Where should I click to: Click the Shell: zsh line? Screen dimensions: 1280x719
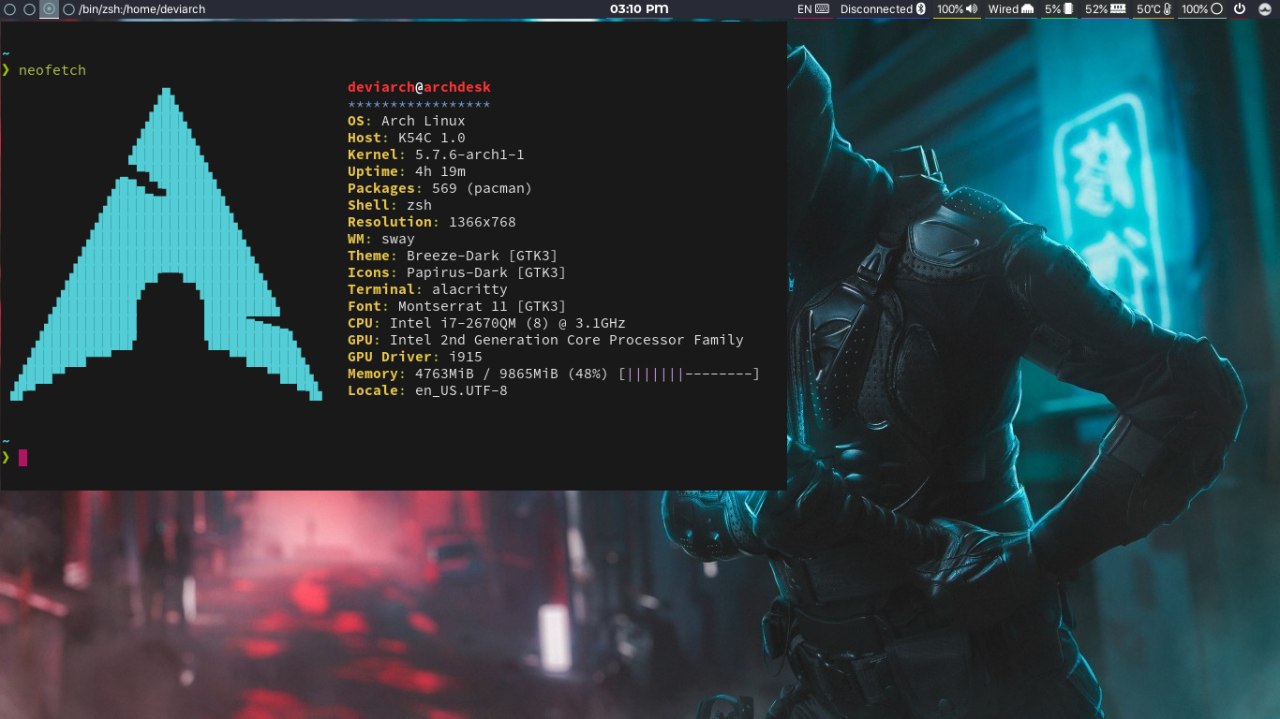[390, 205]
